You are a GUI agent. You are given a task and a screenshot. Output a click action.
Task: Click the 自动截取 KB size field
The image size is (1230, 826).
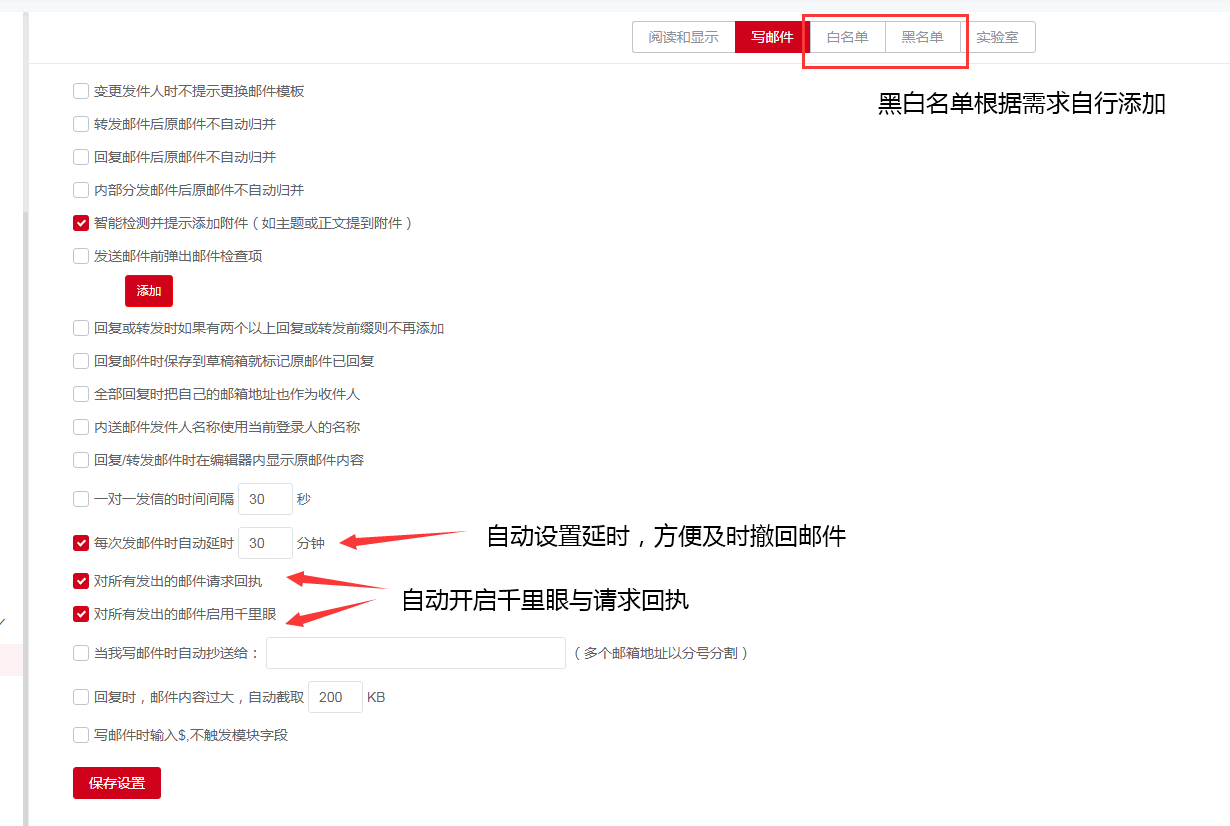point(335,697)
